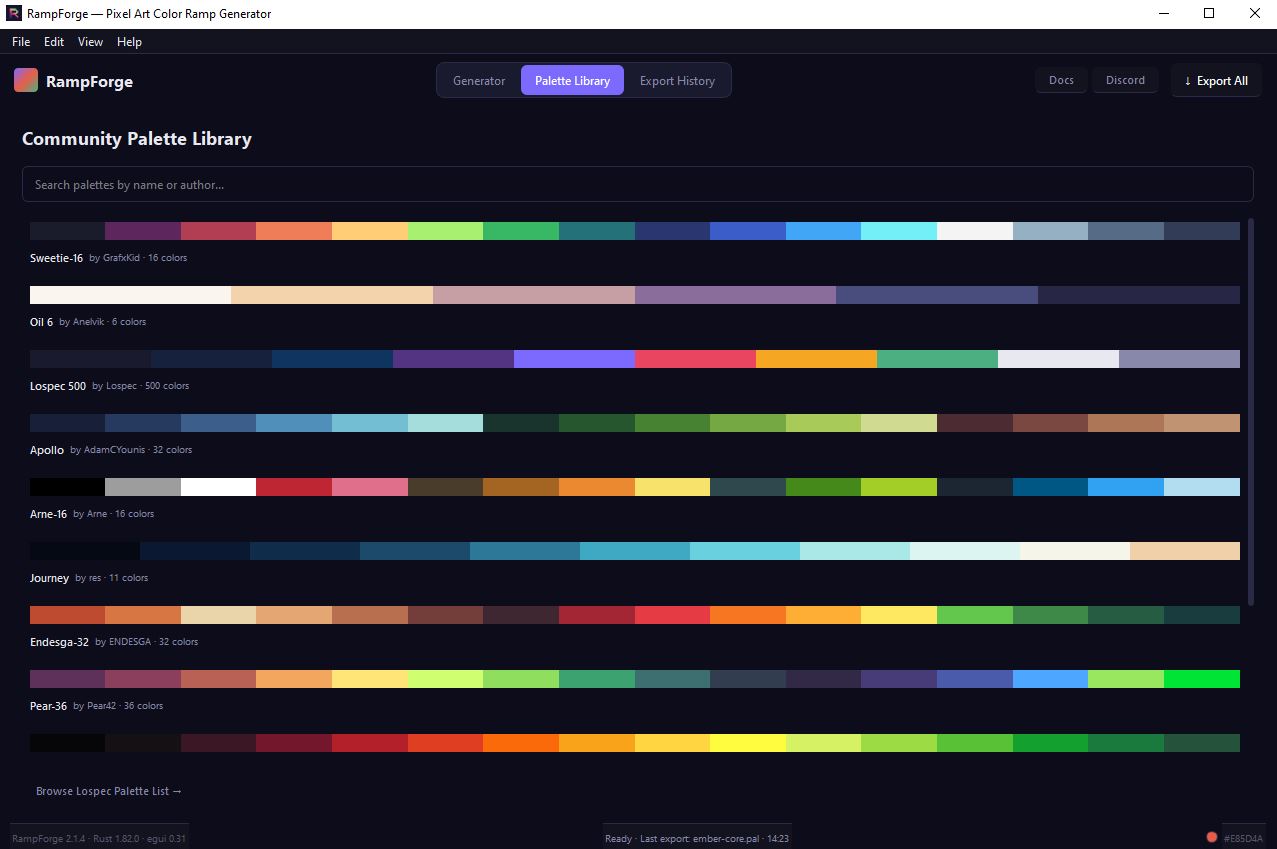Choose the green swatch in Lospec 500
Screen dimensions: 1277x849
[937, 359]
